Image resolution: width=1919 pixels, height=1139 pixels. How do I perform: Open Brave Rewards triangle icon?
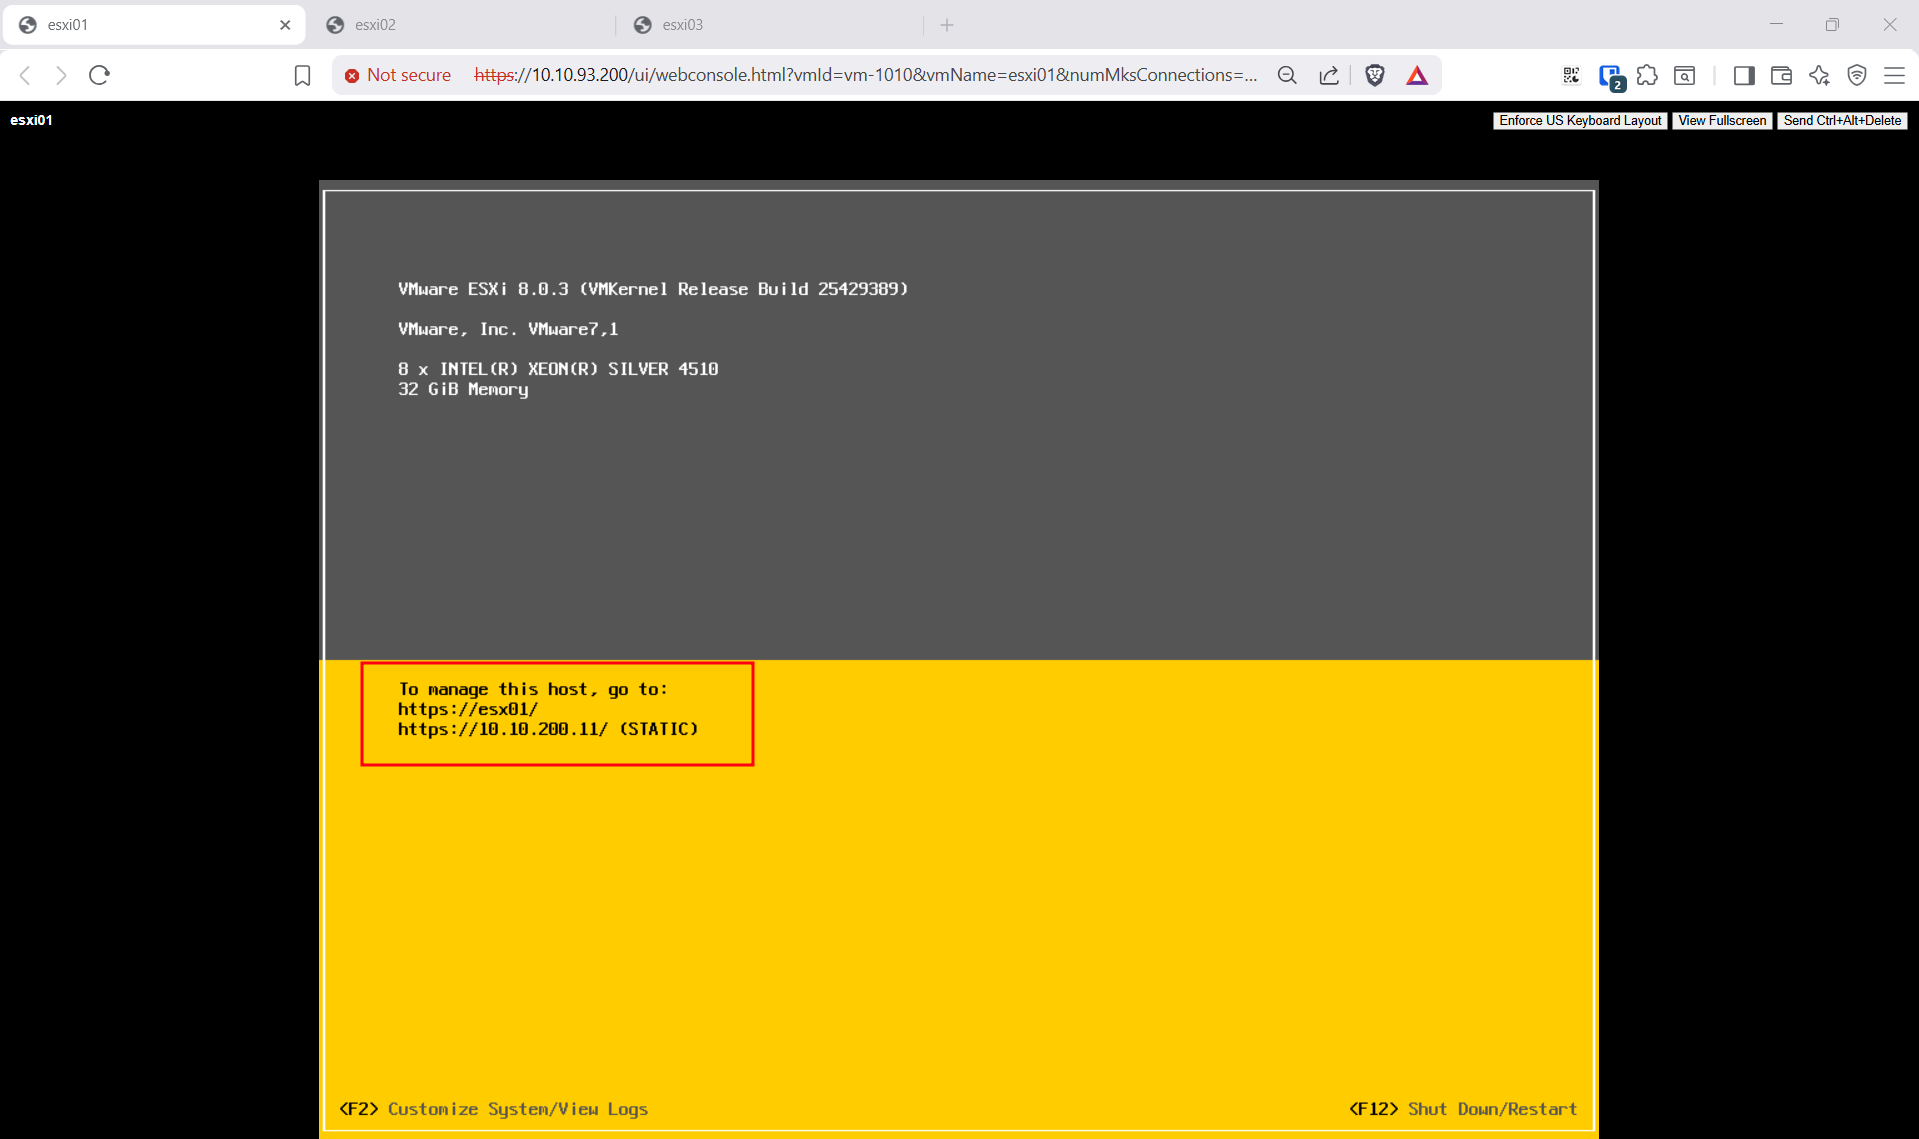[x=1417, y=75]
